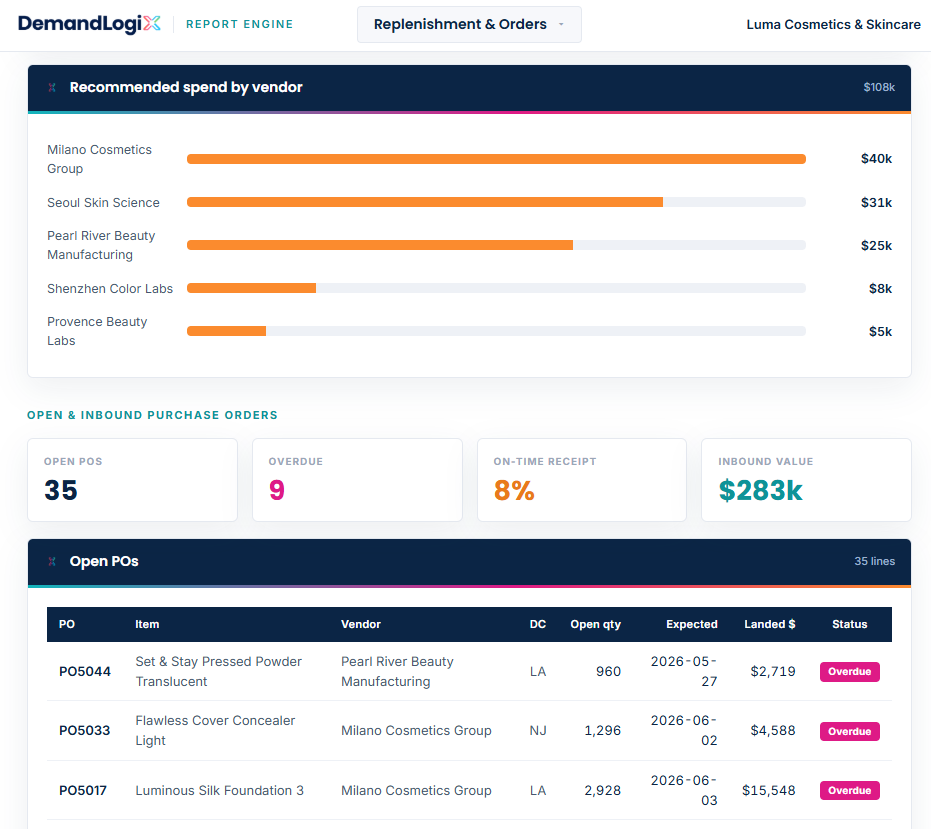
Task: Open the Replenishment & Orders report dropdown
Action: pos(469,24)
